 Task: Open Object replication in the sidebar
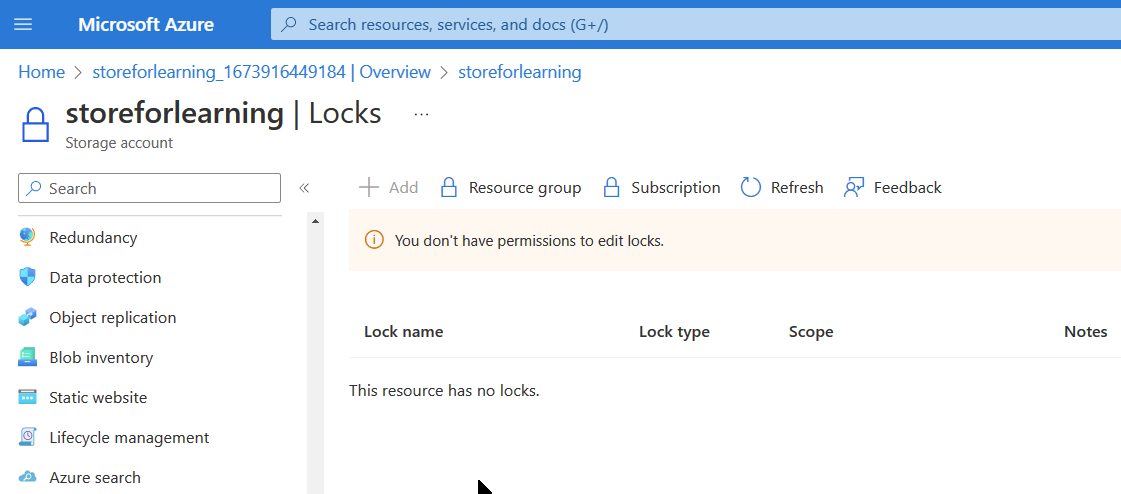pyautogui.click(x=112, y=317)
